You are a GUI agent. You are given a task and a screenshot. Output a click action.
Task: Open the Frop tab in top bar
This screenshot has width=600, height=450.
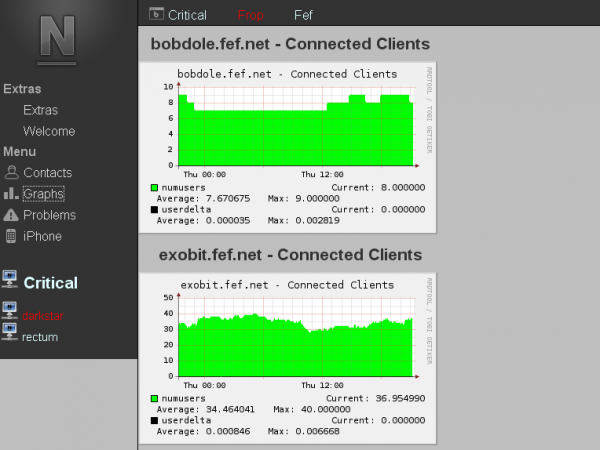pyautogui.click(x=251, y=15)
